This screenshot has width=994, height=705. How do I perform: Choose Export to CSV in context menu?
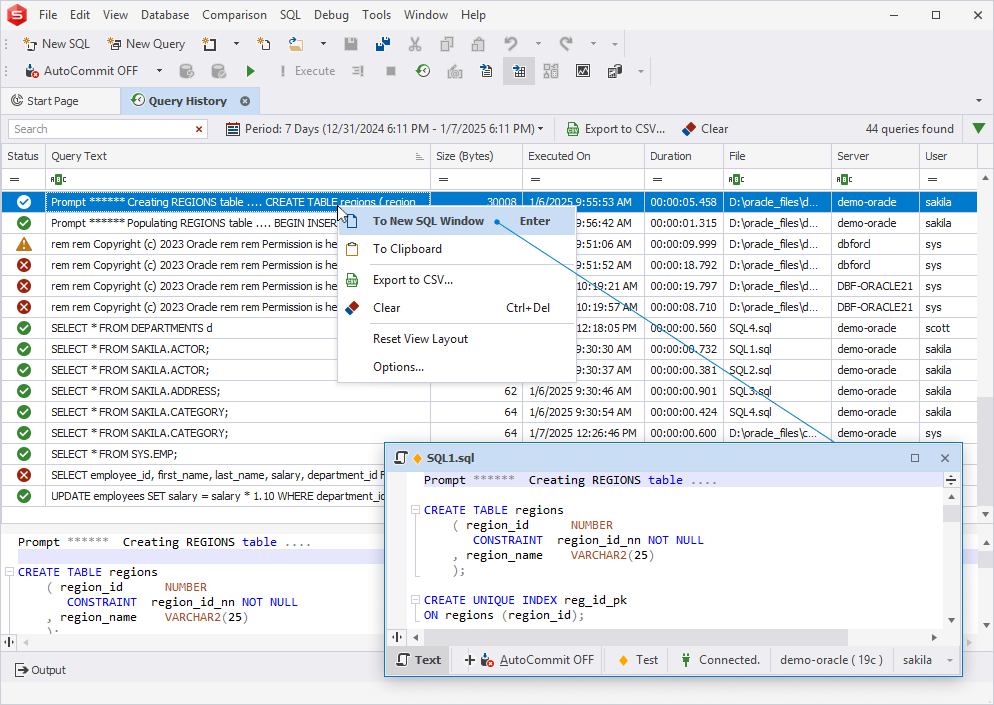[x=456, y=280]
